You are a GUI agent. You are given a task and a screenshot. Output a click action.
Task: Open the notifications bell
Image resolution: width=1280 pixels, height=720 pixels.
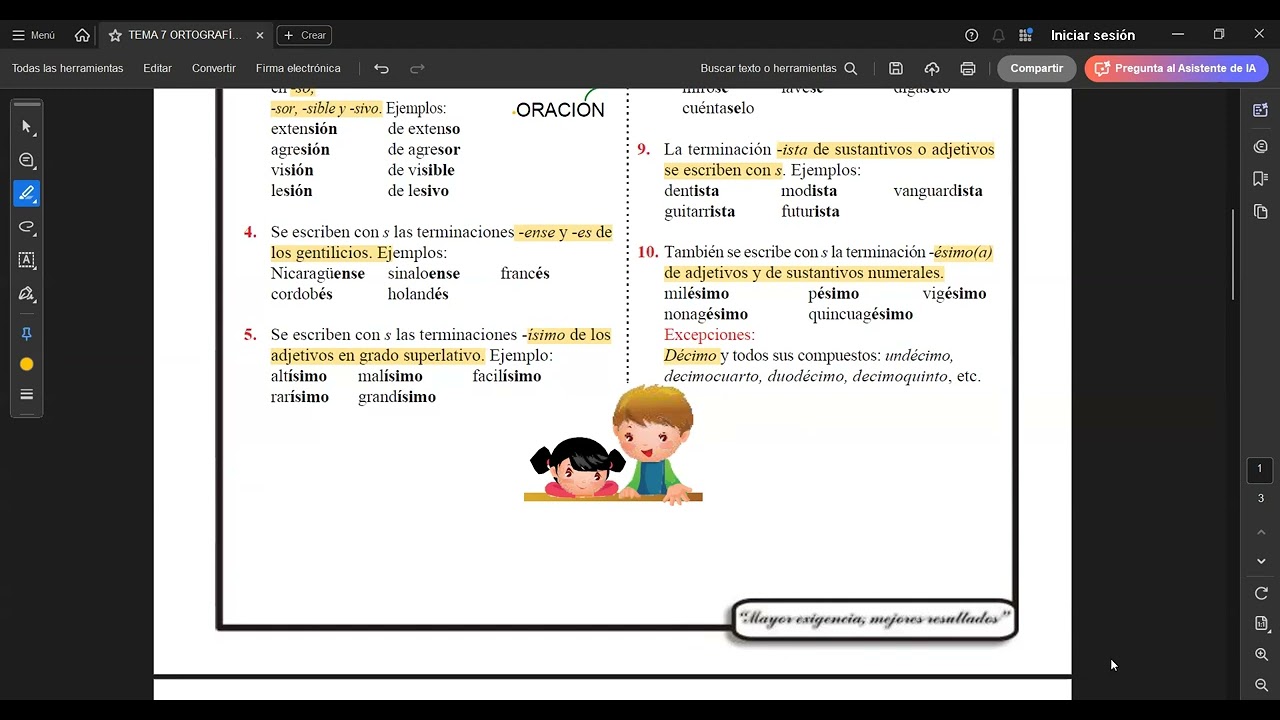click(x=998, y=35)
